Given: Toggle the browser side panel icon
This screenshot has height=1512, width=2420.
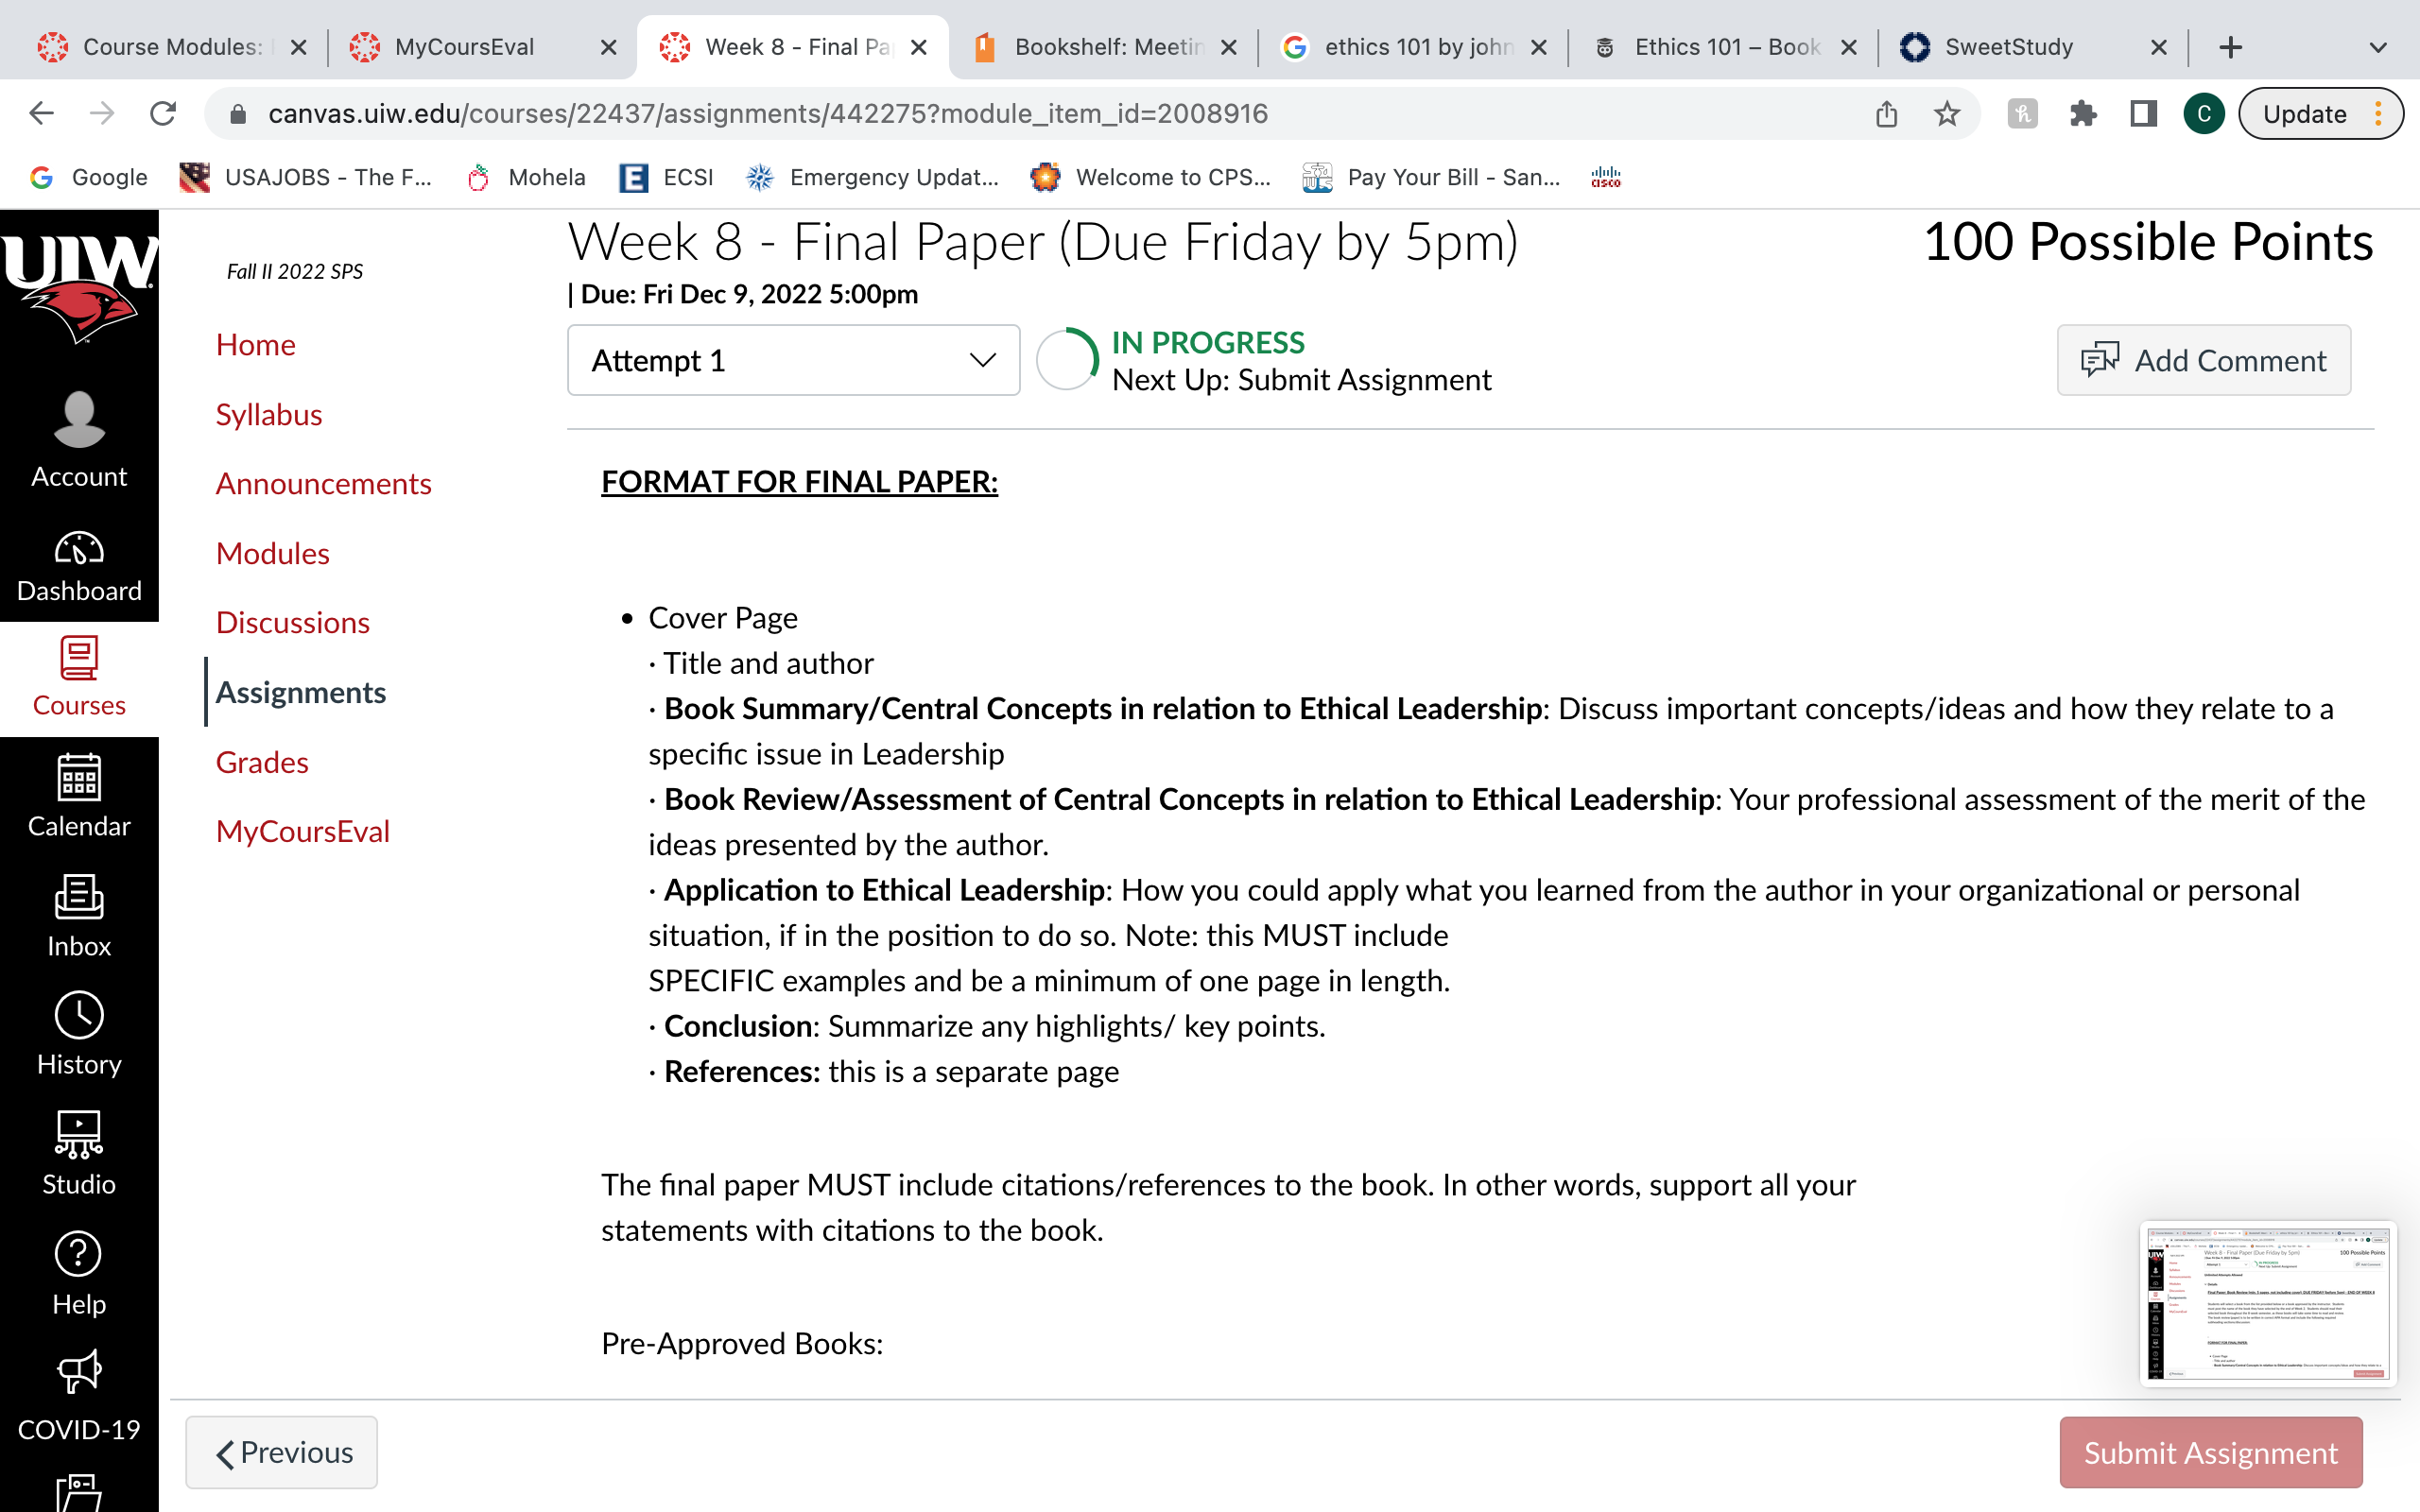Looking at the screenshot, I should click(2143, 114).
